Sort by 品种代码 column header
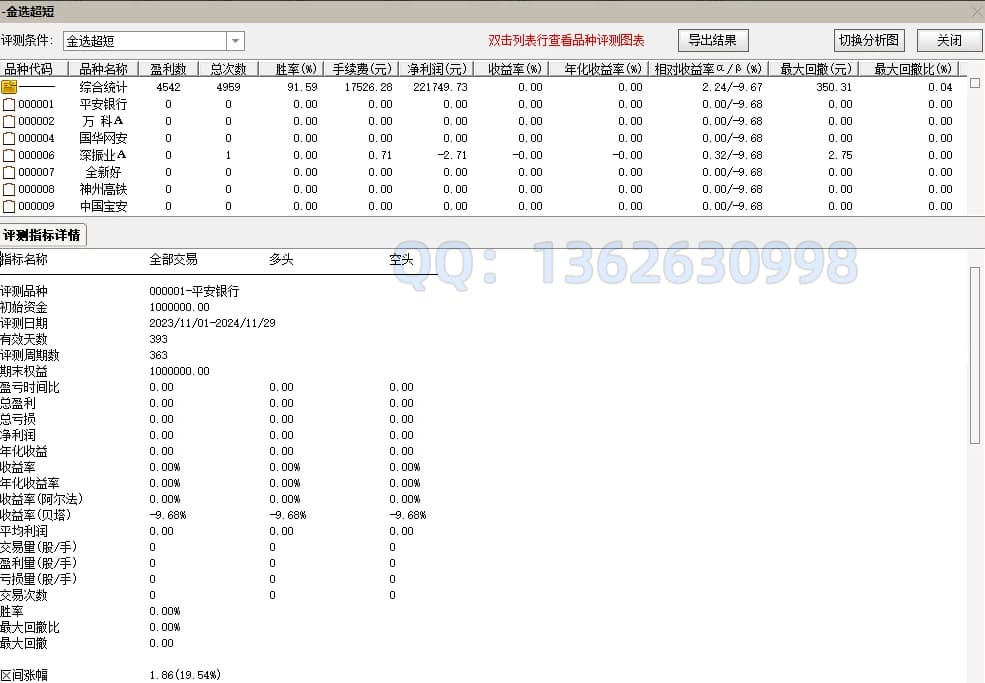Screen dimensions: 985x683 (x=33, y=68)
